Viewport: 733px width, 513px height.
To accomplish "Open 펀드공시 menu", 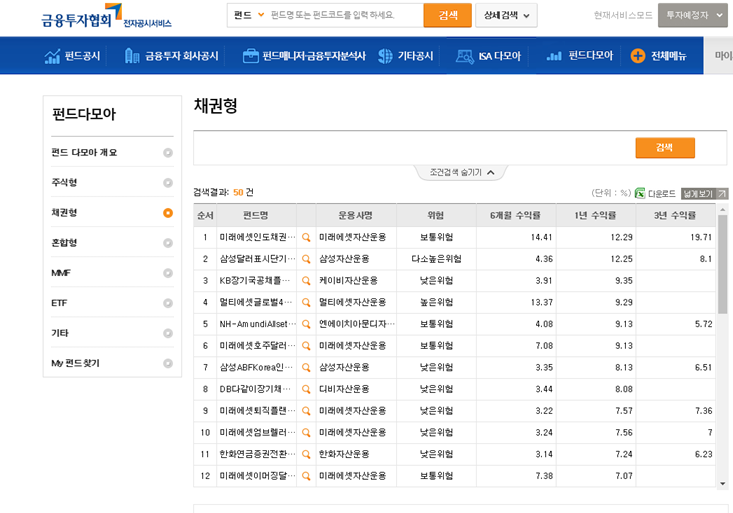I will 72,56.
